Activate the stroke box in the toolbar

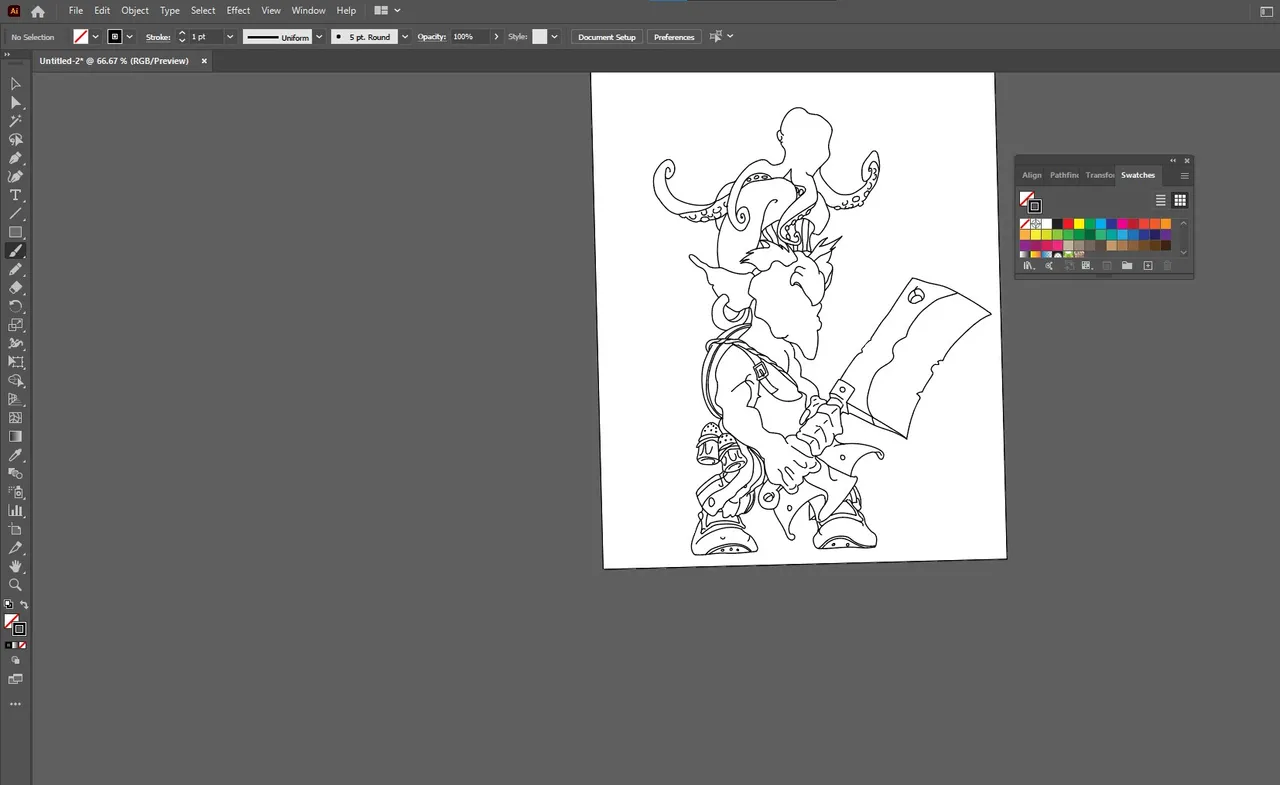point(19,629)
